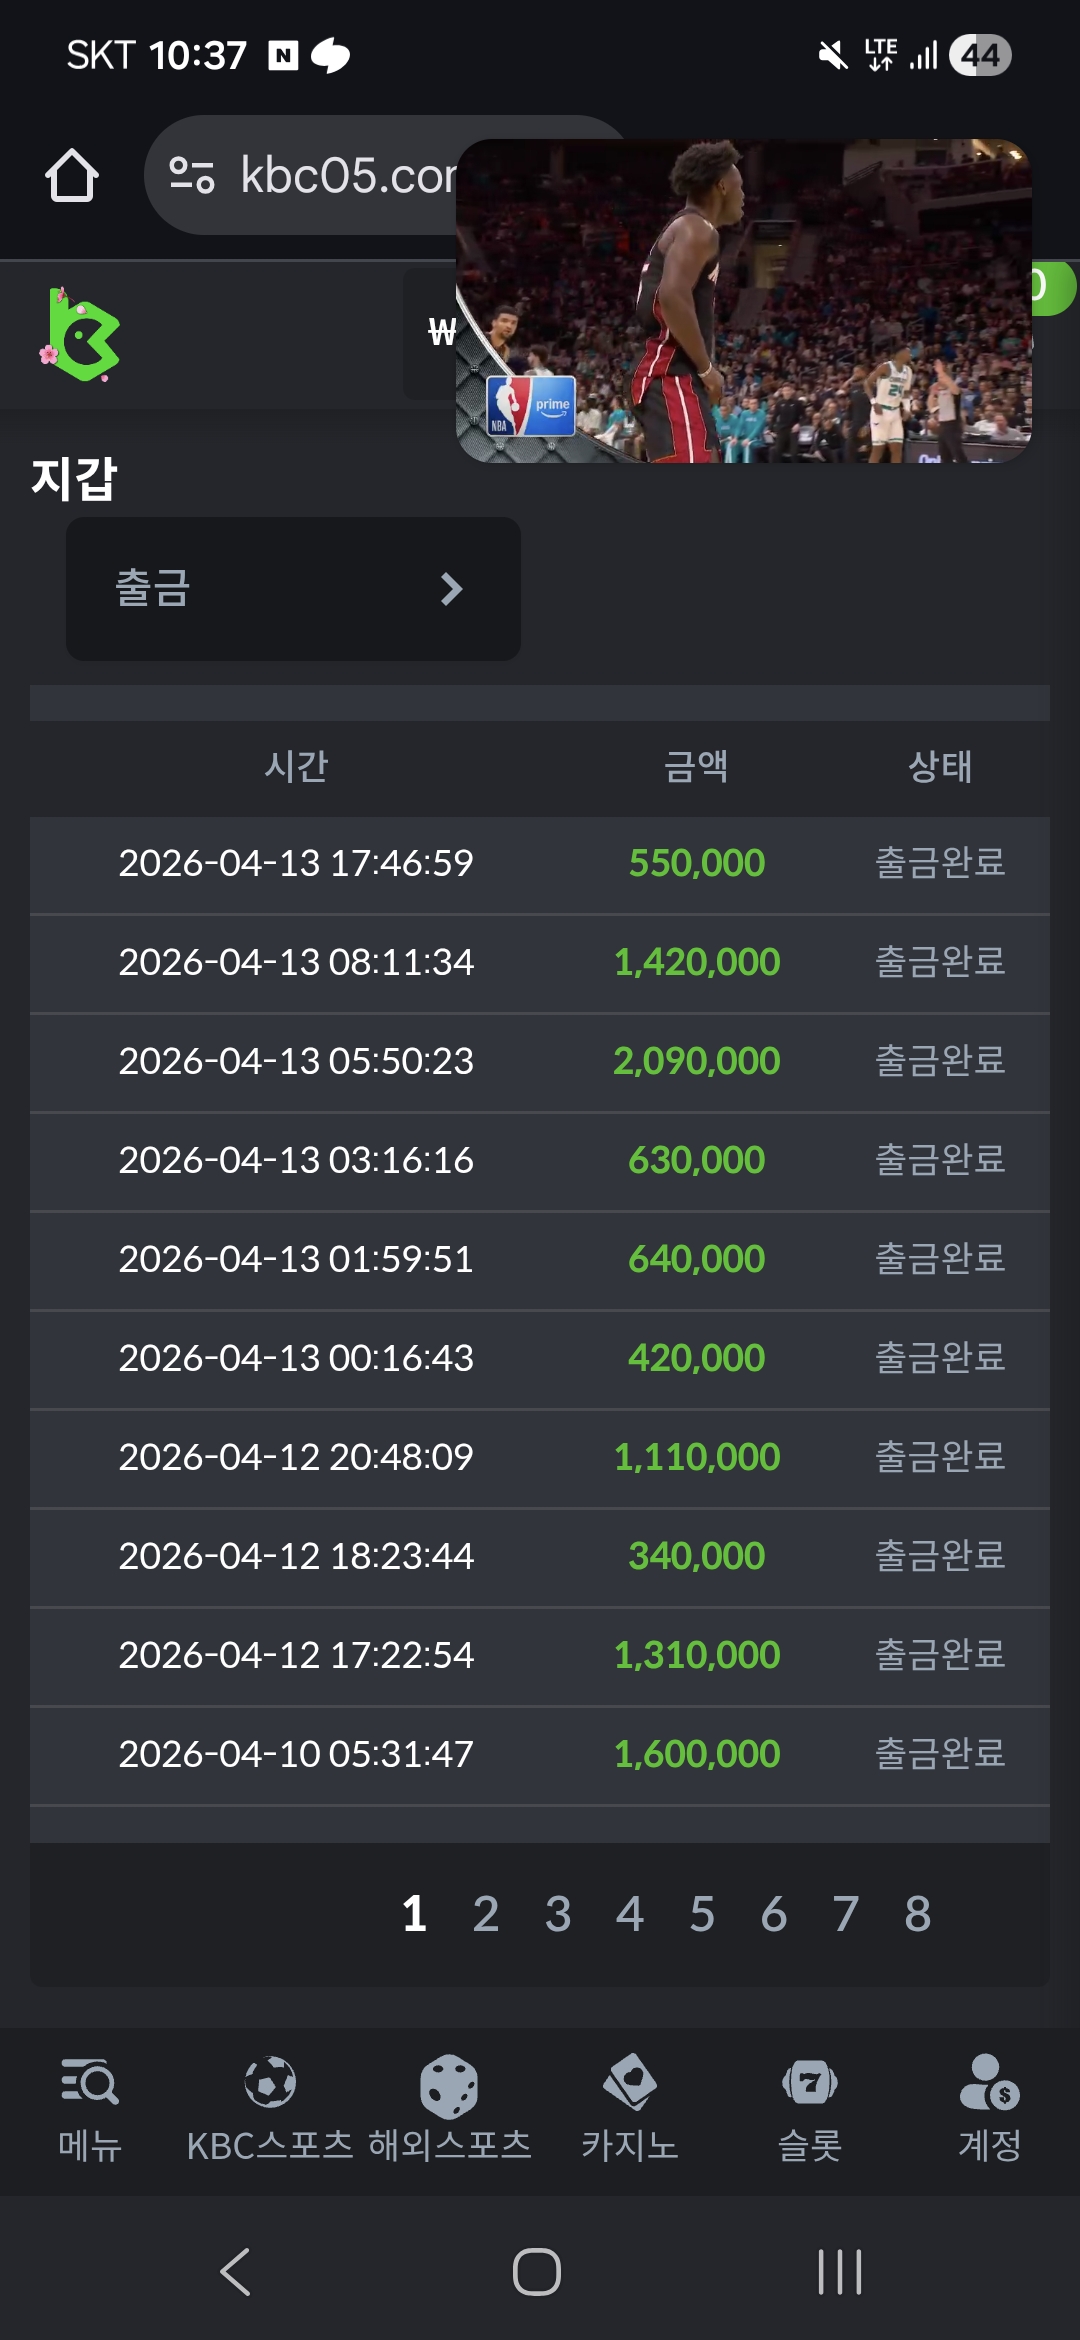Go to page 5 of withdrawals
This screenshot has height=2340, width=1080.
pos(702,1914)
